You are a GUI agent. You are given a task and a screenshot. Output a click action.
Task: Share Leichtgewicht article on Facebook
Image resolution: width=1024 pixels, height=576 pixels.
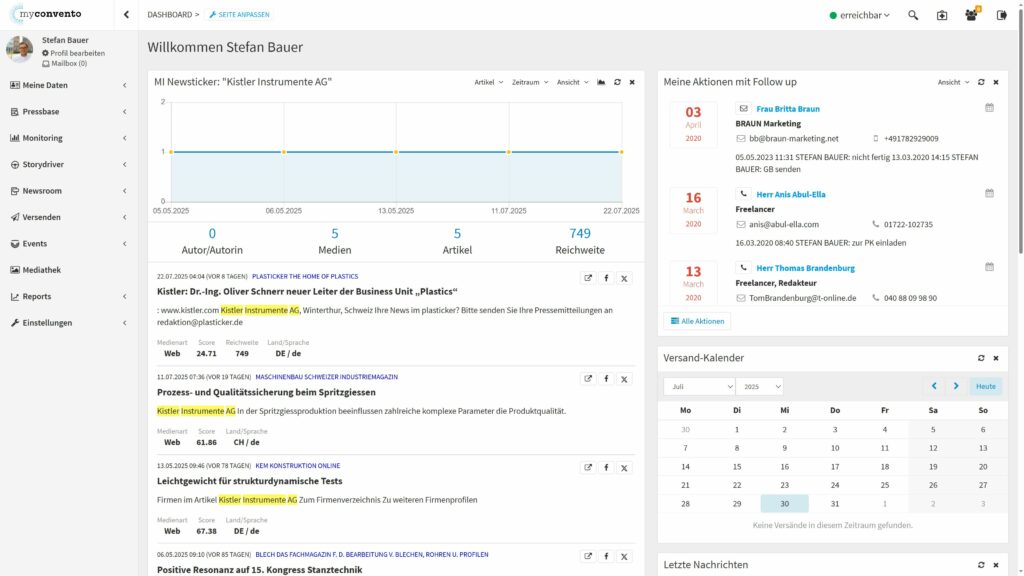pyautogui.click(x=606, y=468)
